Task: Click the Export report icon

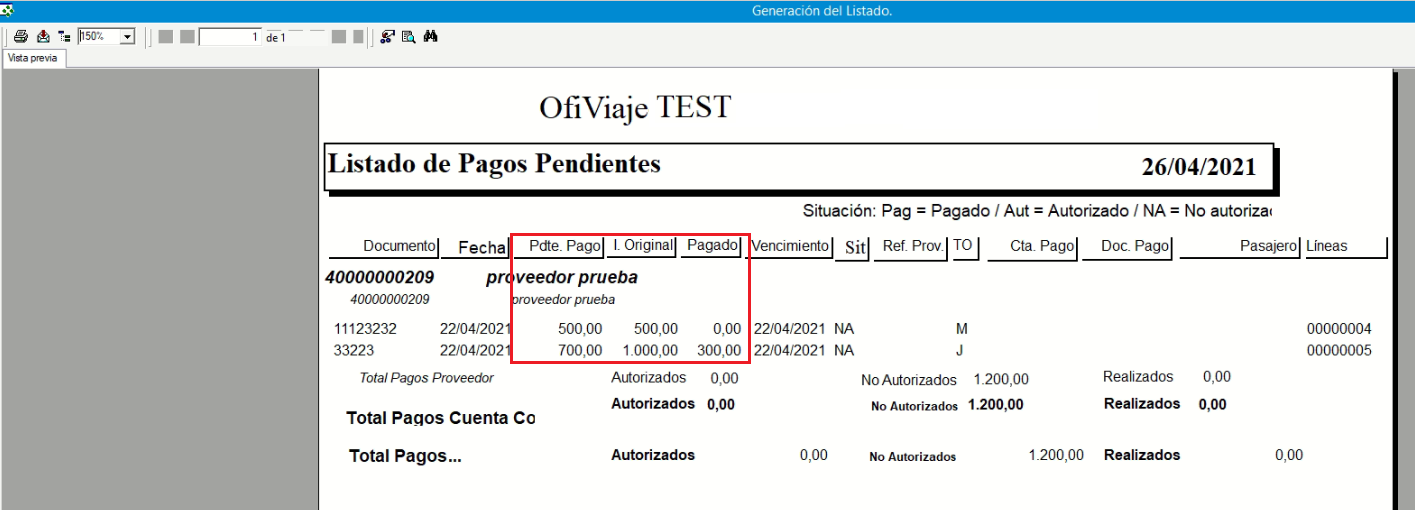Action: click(43, 36)
